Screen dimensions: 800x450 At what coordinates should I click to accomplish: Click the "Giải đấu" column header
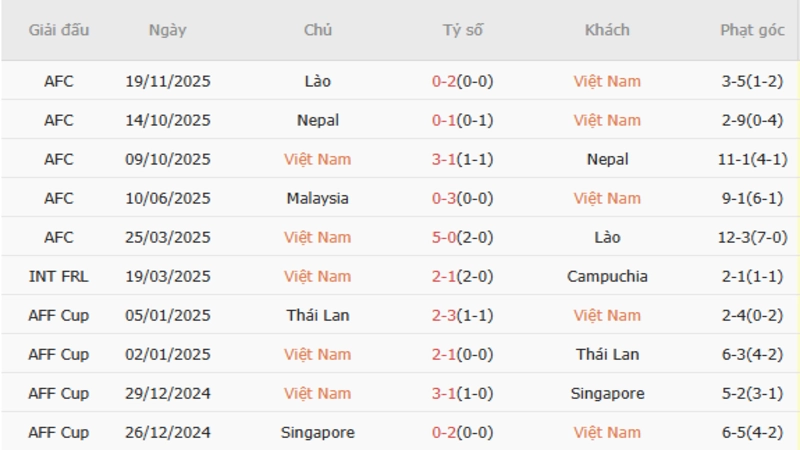pyautogui.click(x=59, y=30)
